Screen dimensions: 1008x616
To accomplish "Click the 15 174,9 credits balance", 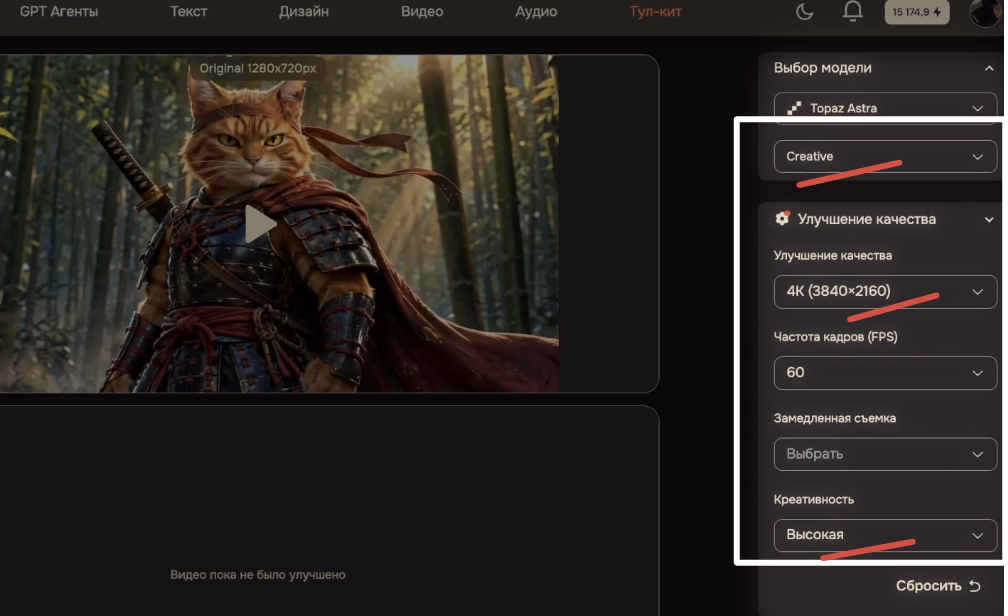I will (917, 12).
